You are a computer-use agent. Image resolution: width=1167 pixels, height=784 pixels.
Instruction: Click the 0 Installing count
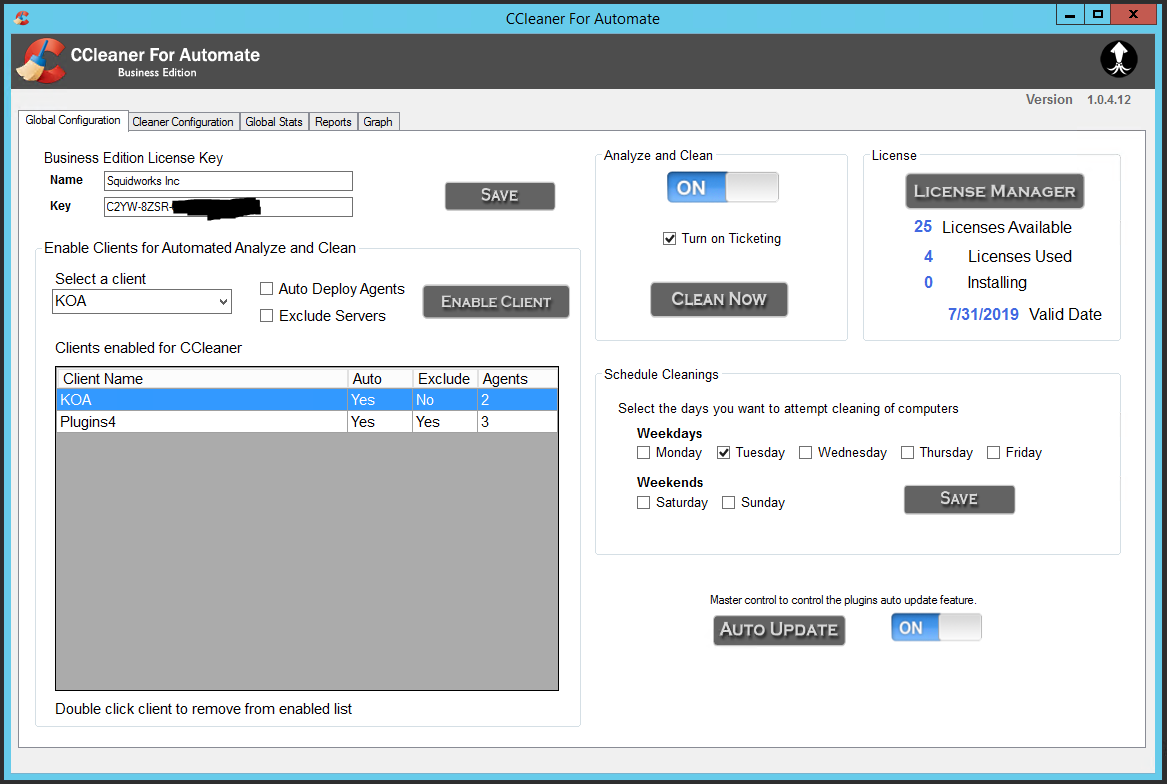point(928,282)
